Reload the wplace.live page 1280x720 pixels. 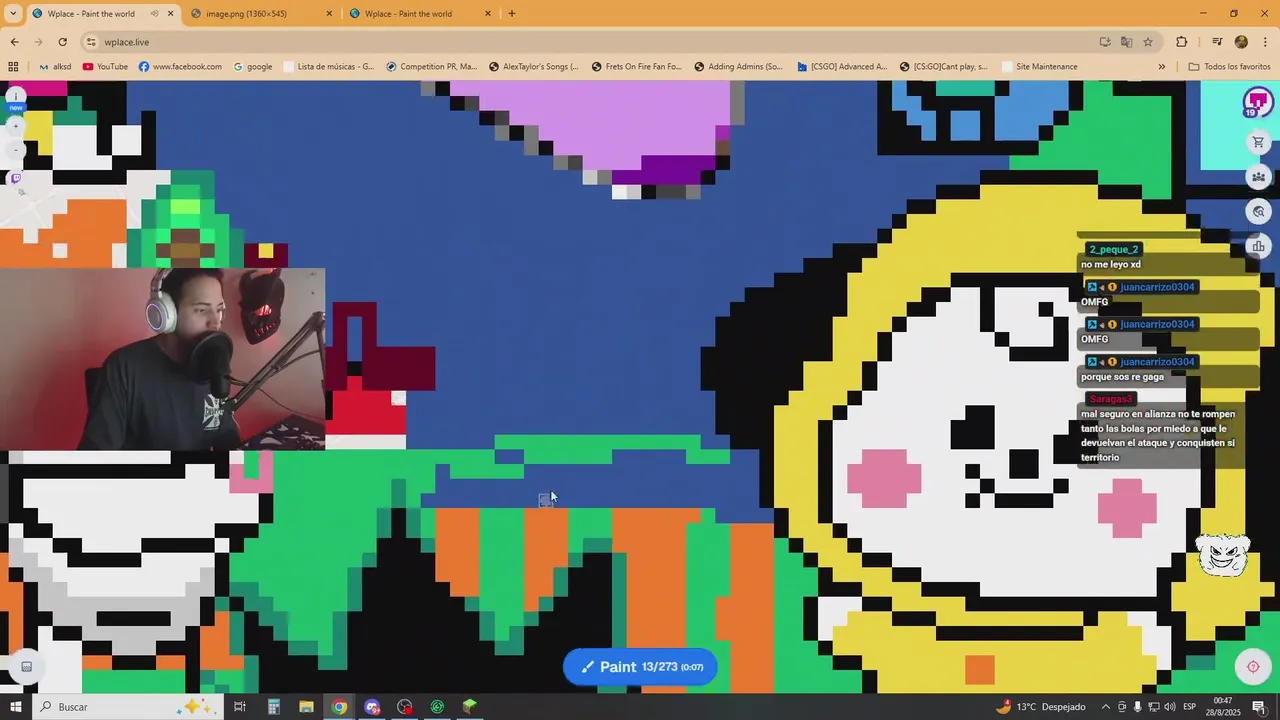[x=62, y=42]
